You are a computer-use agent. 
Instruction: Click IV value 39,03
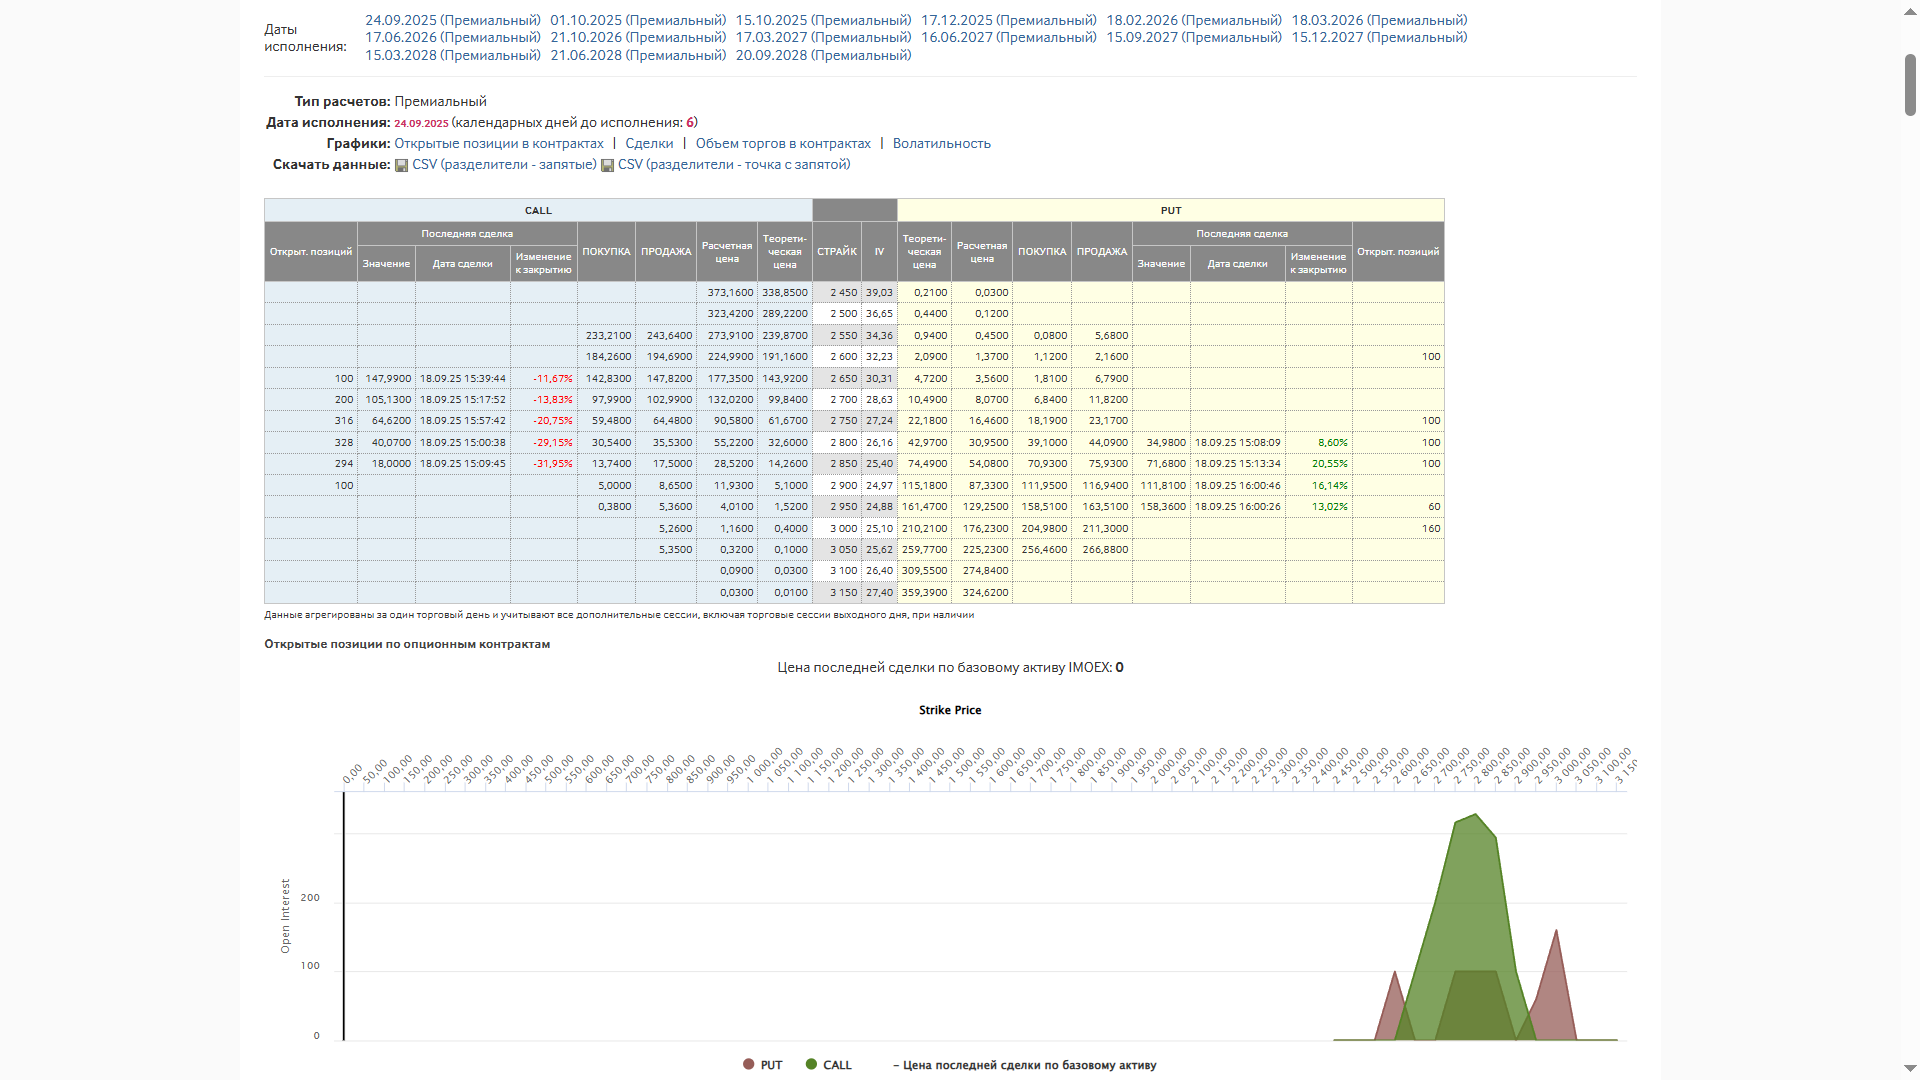pos(879,293)
